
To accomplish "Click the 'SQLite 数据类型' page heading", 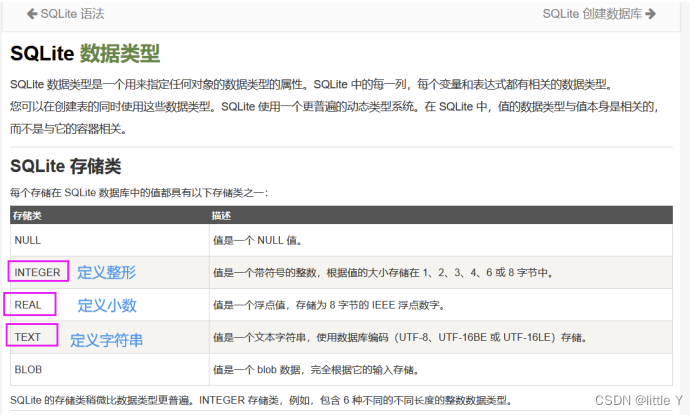I will point(85,53).
